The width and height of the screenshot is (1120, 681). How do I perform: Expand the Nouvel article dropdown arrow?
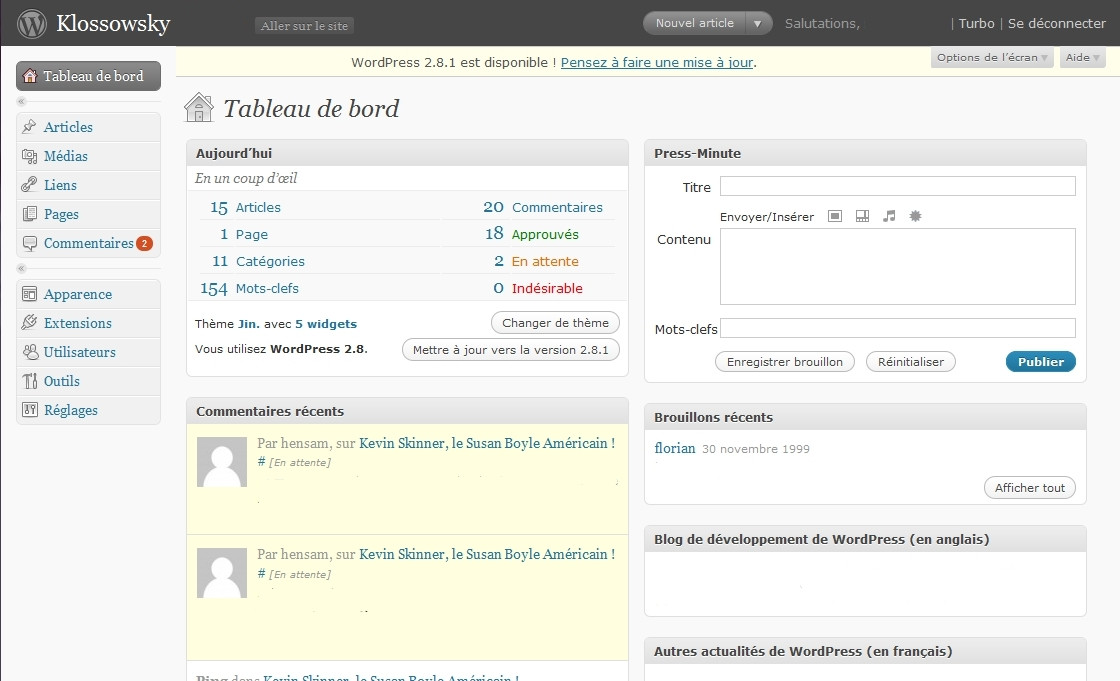(758, 24)
